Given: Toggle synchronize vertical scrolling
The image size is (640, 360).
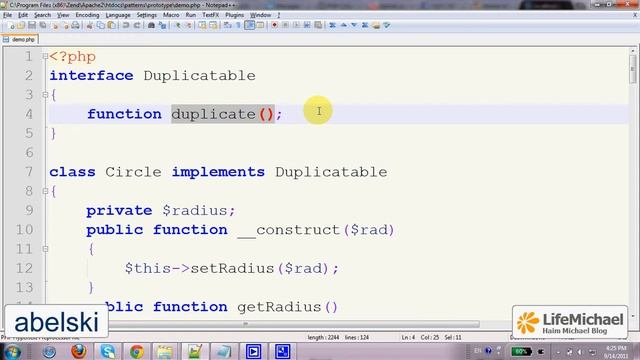Looking at the screenshot, I should [202, 25].
